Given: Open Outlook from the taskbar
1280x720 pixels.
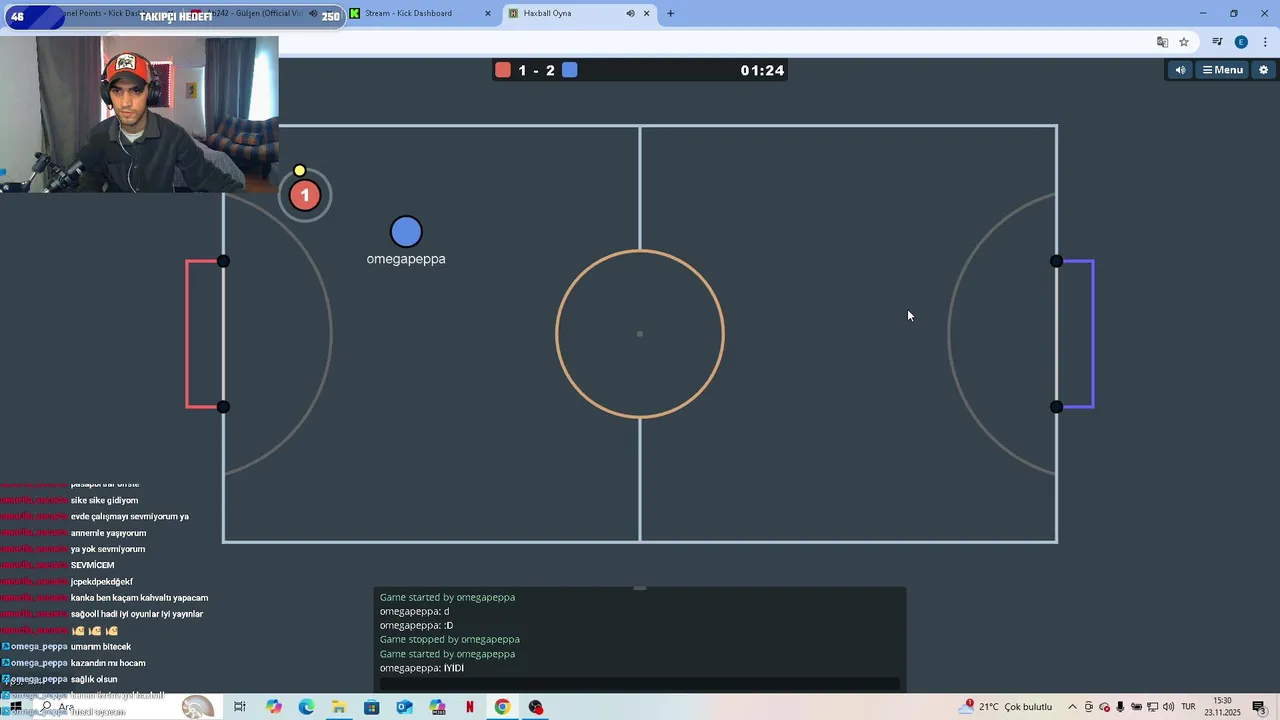Looking at the screenshot, I should tap(404, 707).
